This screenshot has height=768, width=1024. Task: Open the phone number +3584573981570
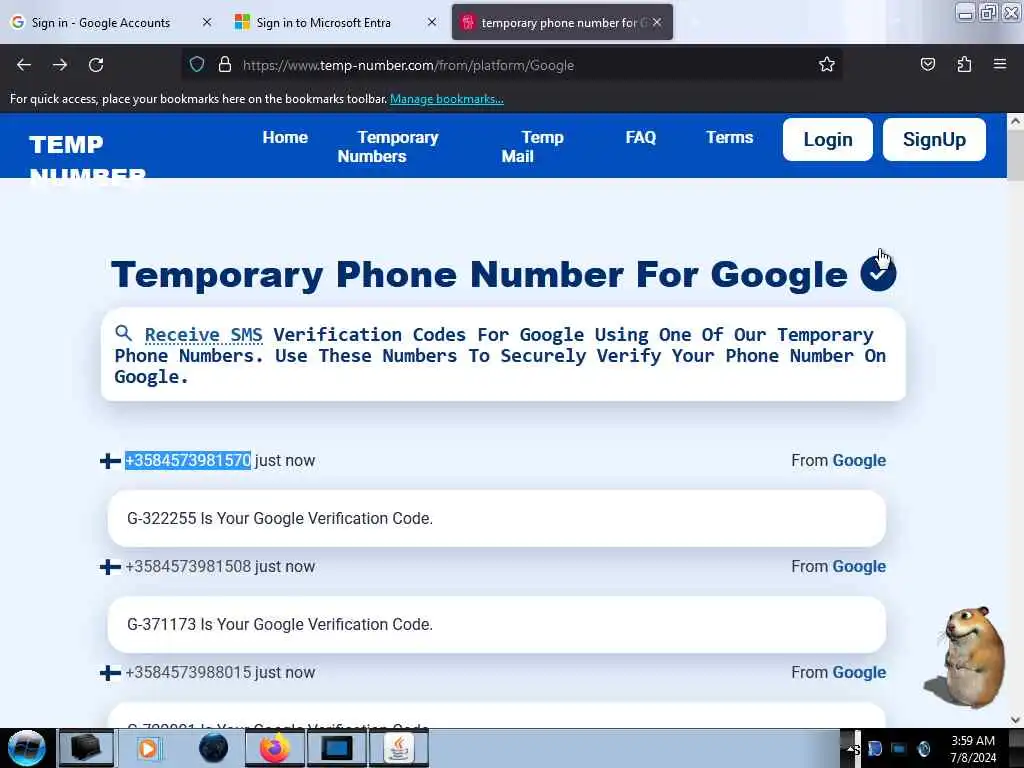(x=187, y=460)
